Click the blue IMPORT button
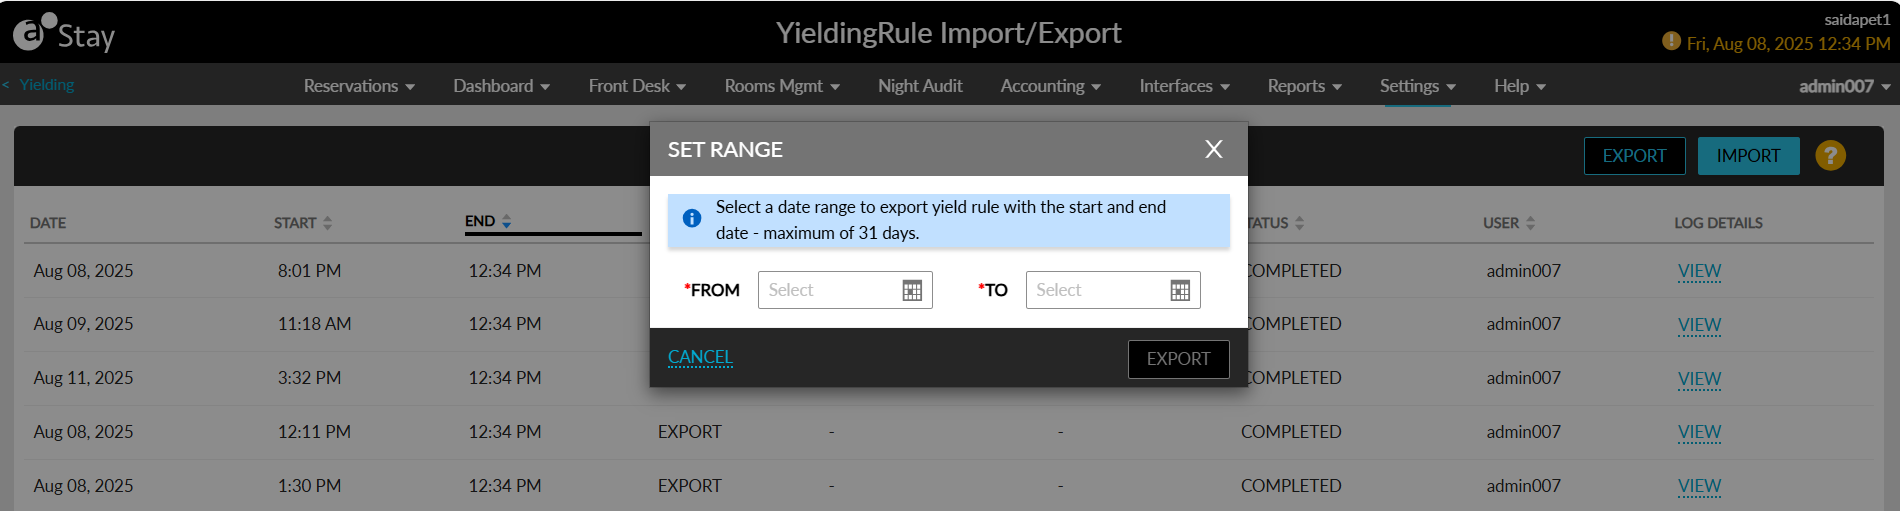Viewport: 1900px width, 511px height. click(x=1748, y=156)
